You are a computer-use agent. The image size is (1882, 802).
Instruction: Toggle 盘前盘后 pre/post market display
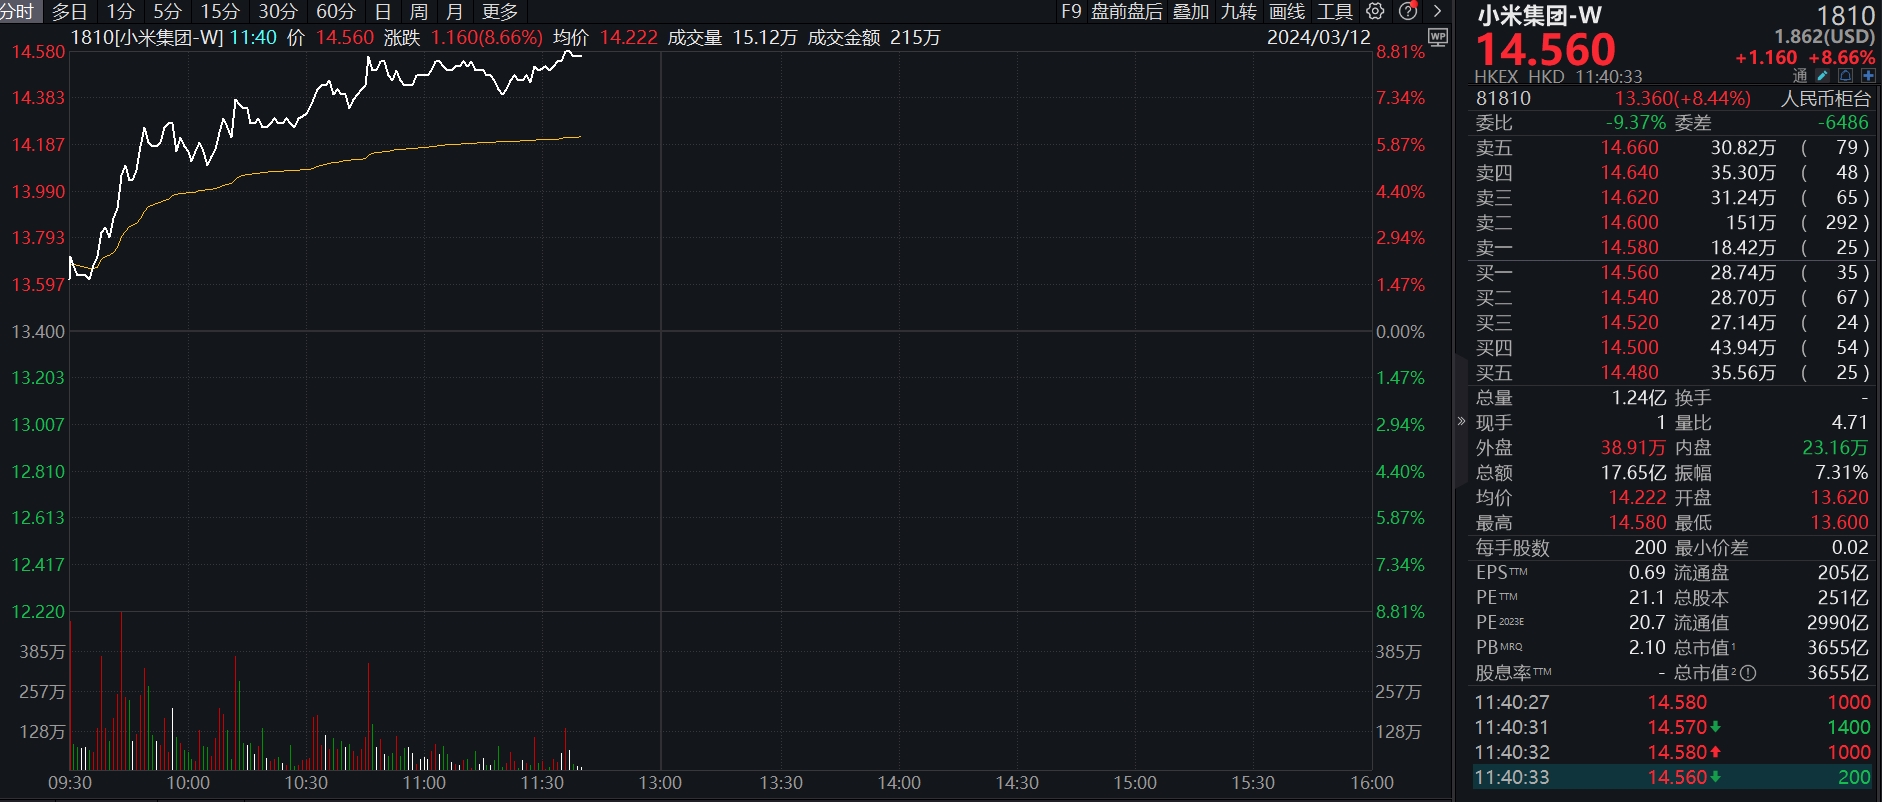pyautogui.click(x=1126, y=11)
